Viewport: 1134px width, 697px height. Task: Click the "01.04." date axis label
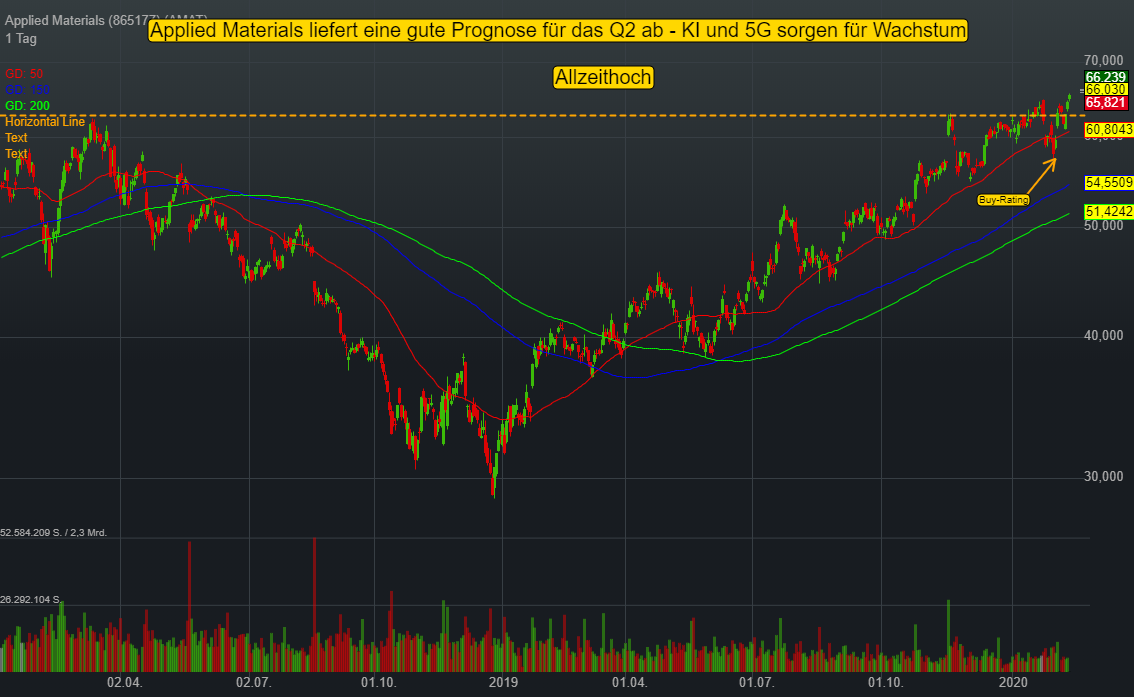click(x=629, y=683)
